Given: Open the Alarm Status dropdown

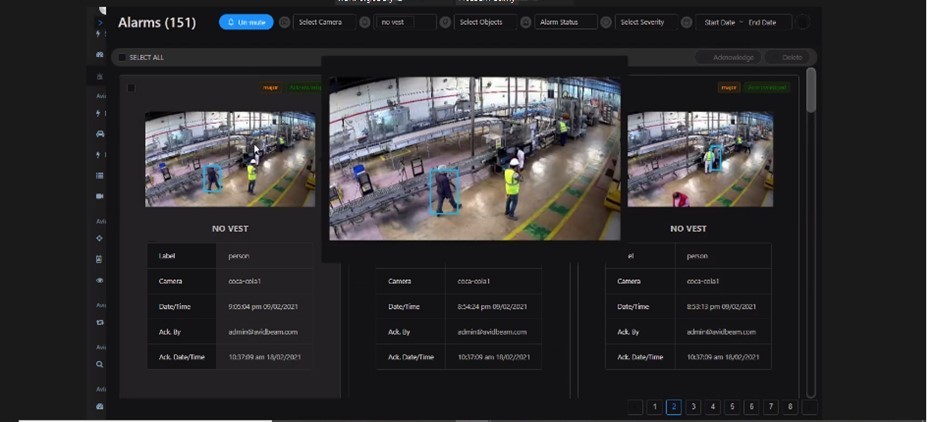Looking at the screenshot, I should (566, 22).
